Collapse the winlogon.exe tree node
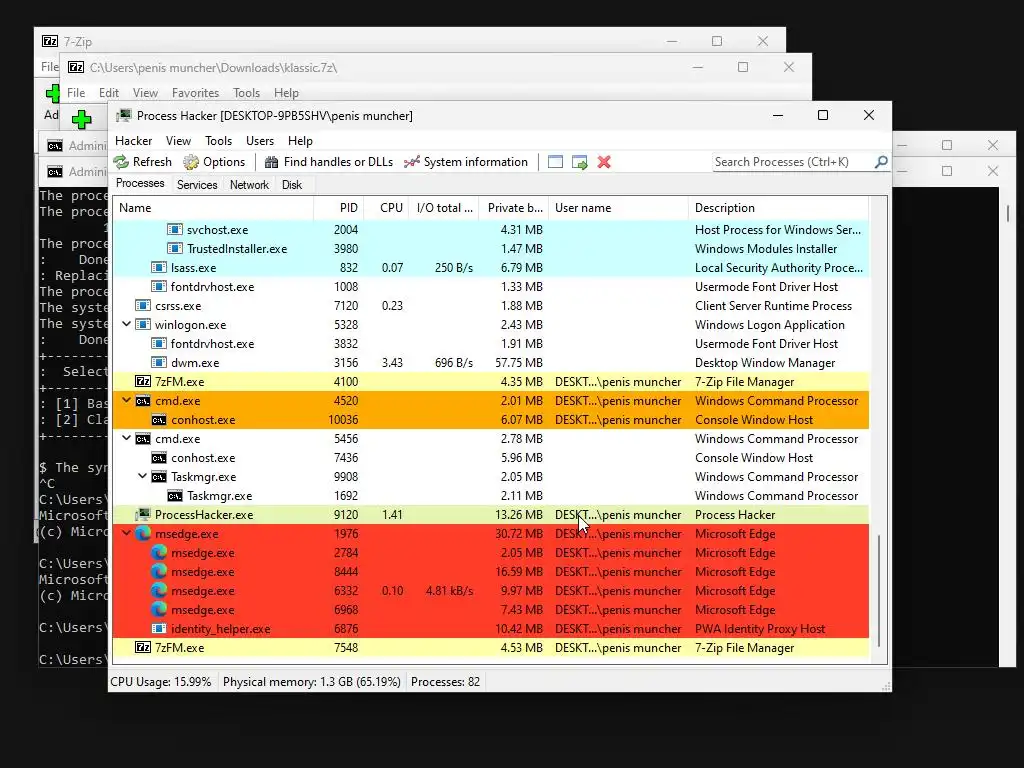The height and width of the screenshot is (768, 1024). click(x=126, y=324)
